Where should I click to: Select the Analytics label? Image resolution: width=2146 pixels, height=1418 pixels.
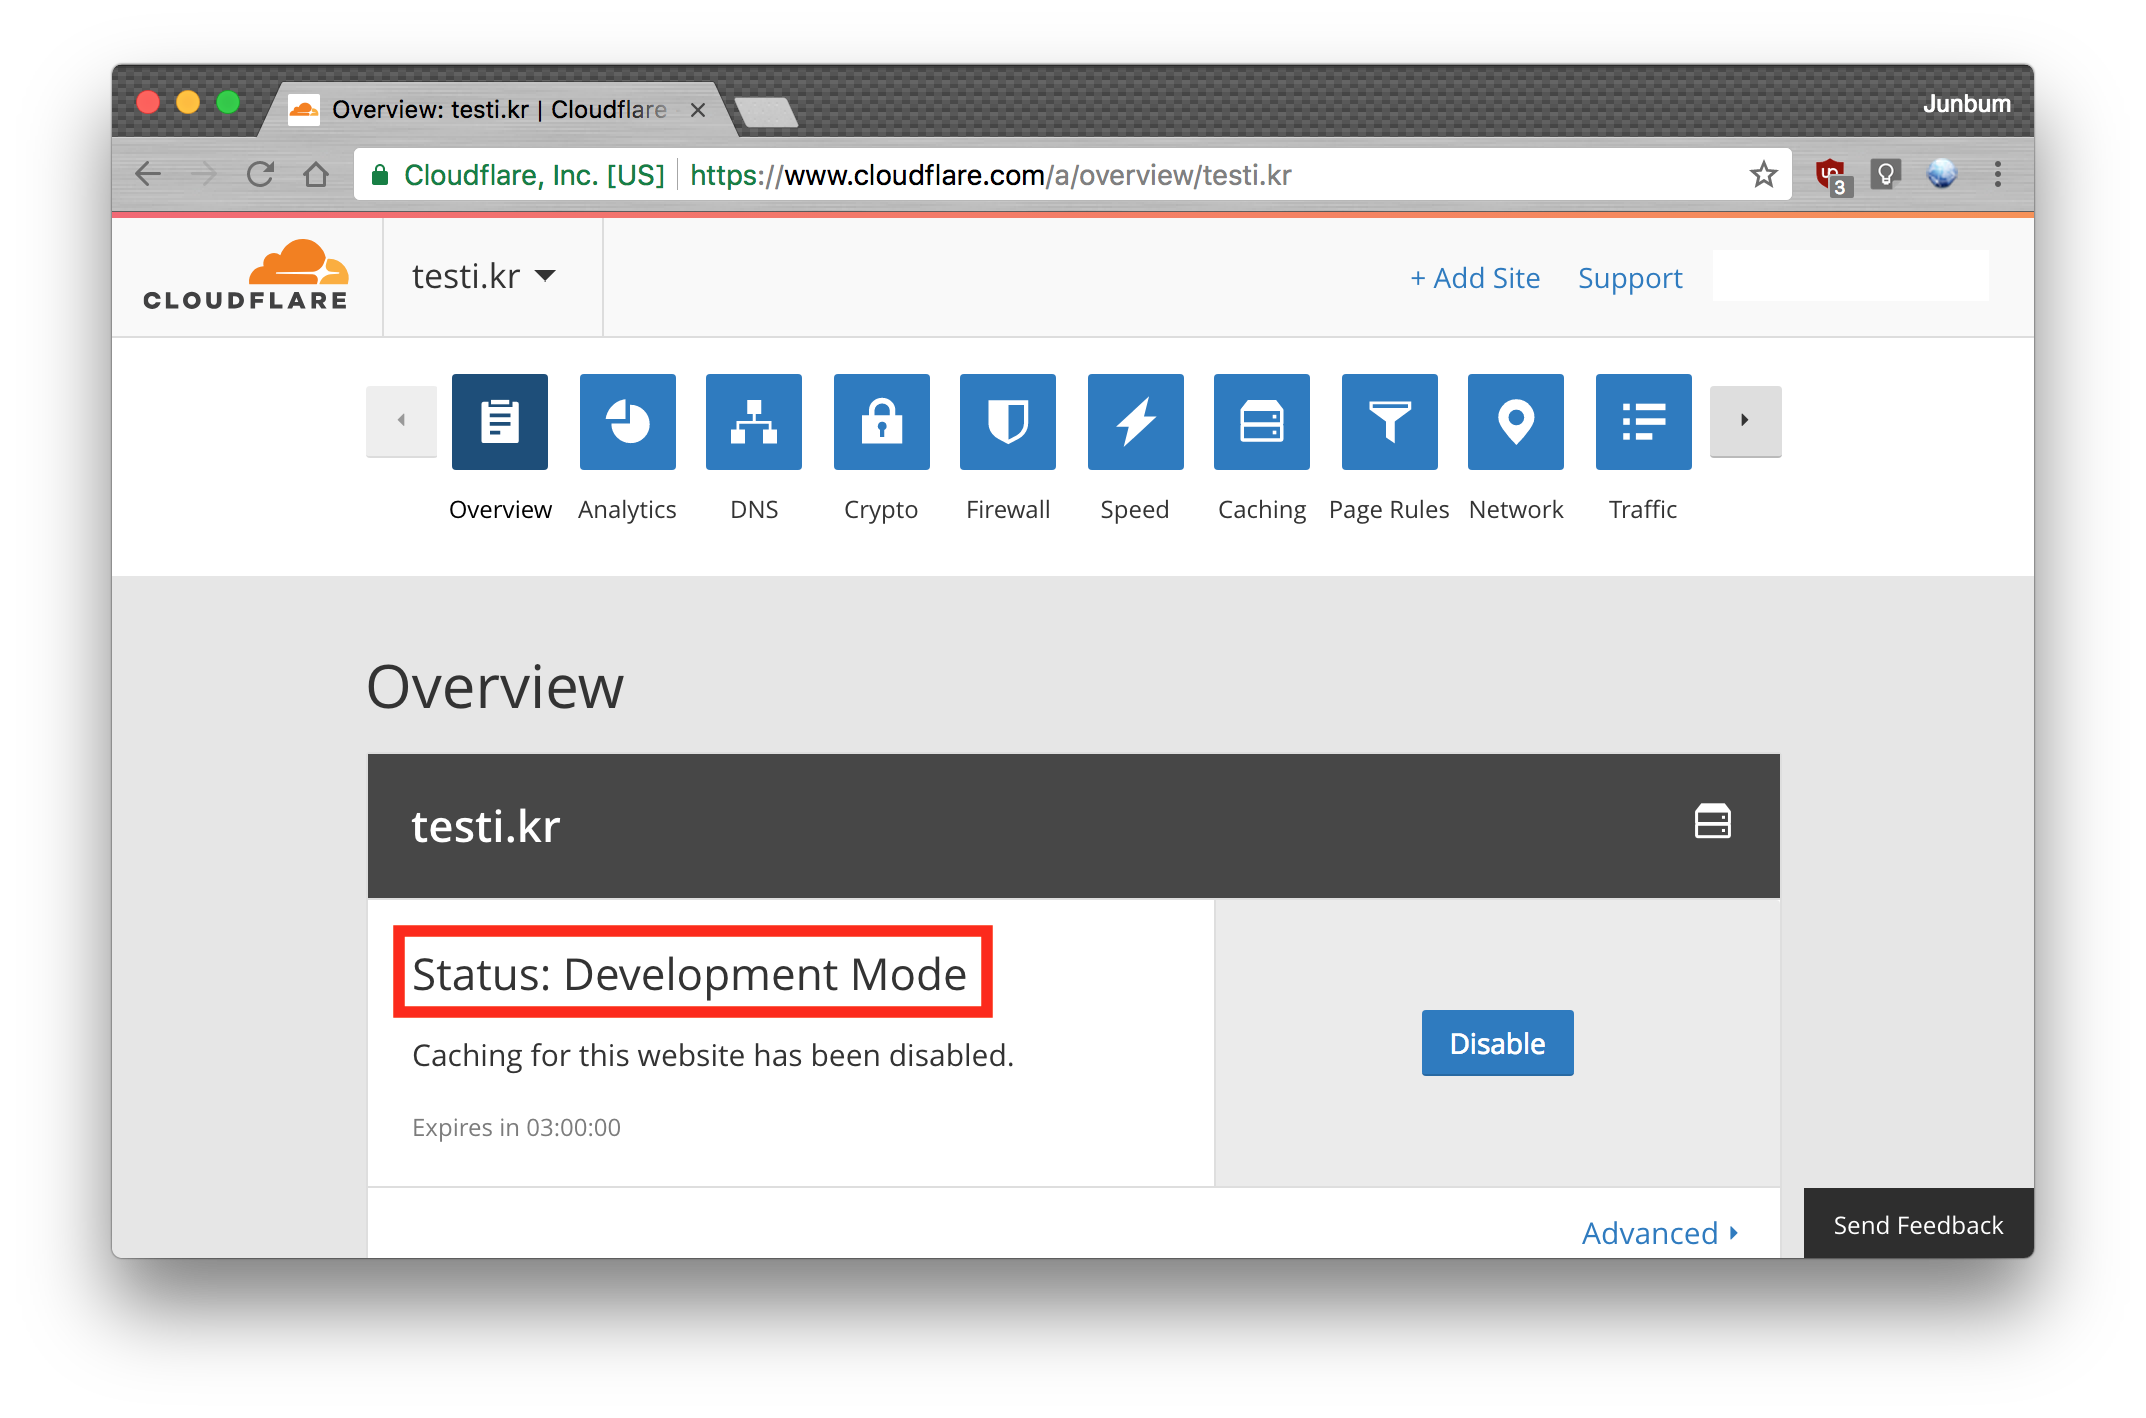pos(627,509)
